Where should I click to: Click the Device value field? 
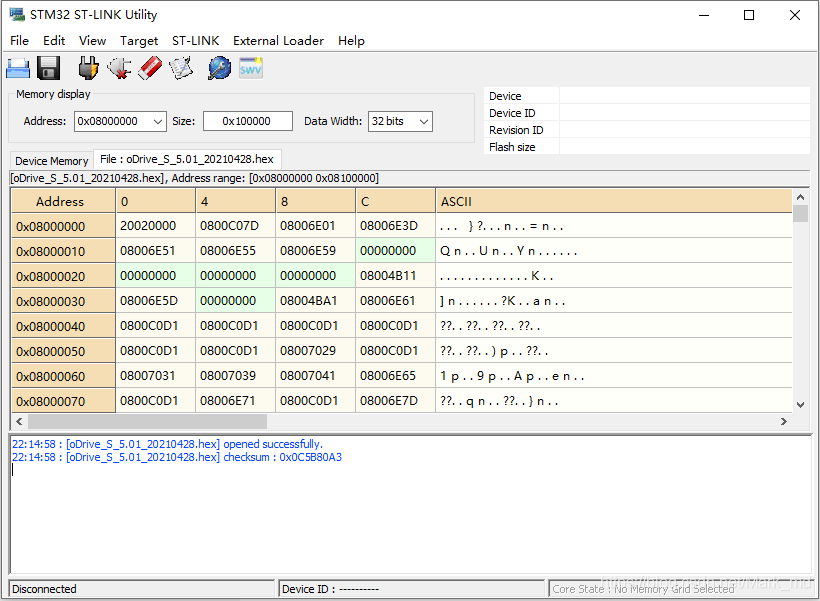(x=684, y=96)
